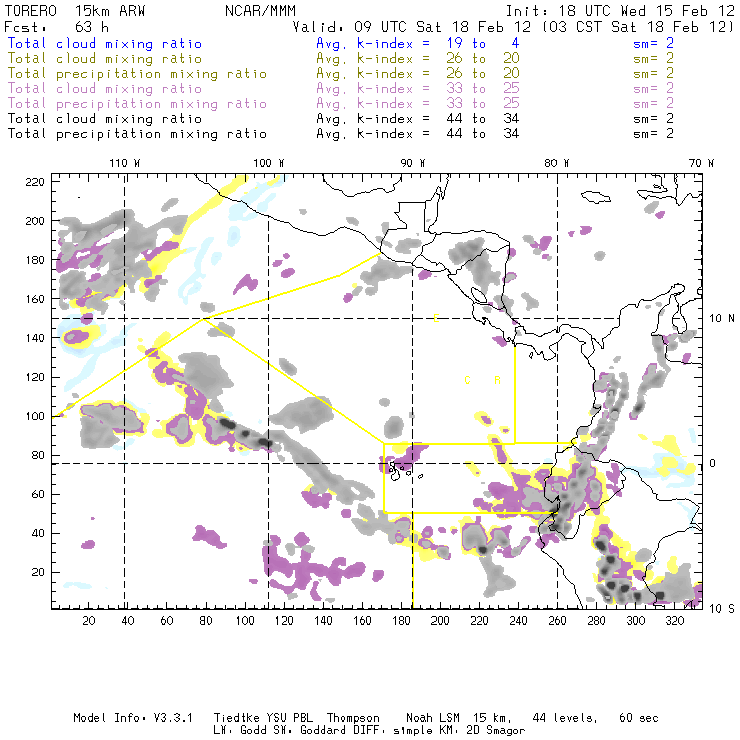Select the 'Model Info: V3.3.1' text
The height and width of the screenshot is (740, 740).
pos(133,718)
